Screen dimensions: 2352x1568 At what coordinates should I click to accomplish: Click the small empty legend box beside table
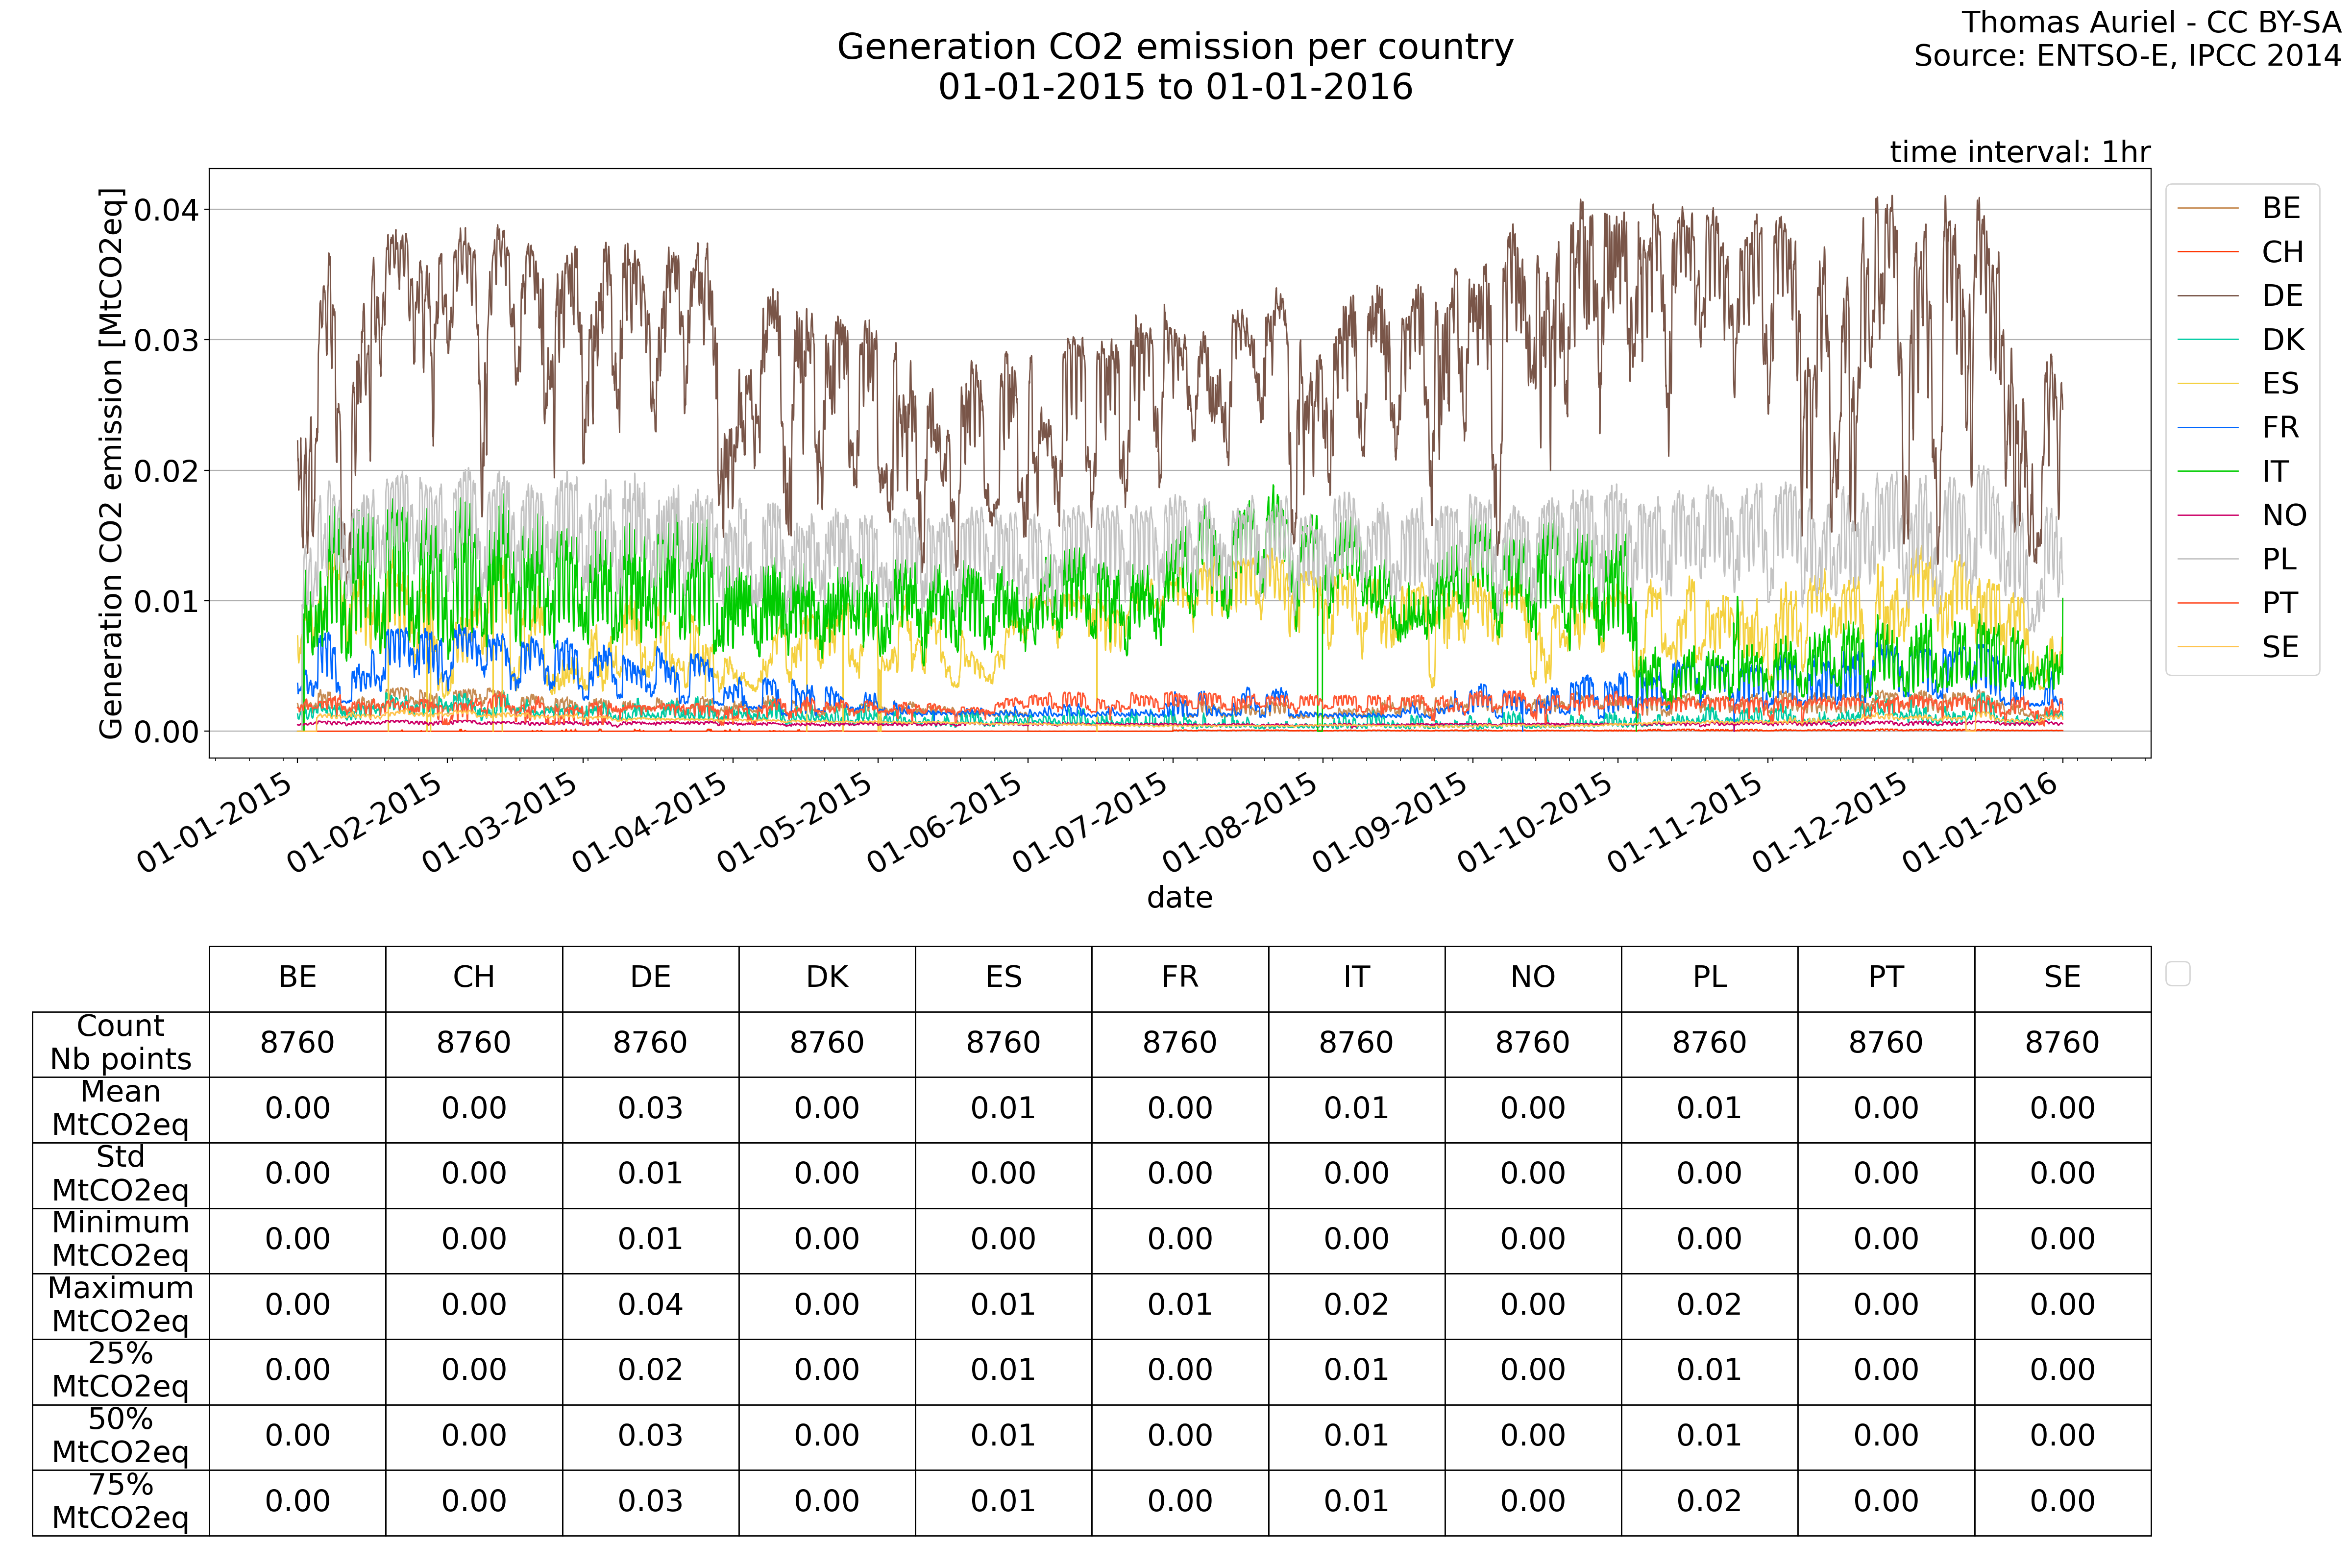(2177, 973)
